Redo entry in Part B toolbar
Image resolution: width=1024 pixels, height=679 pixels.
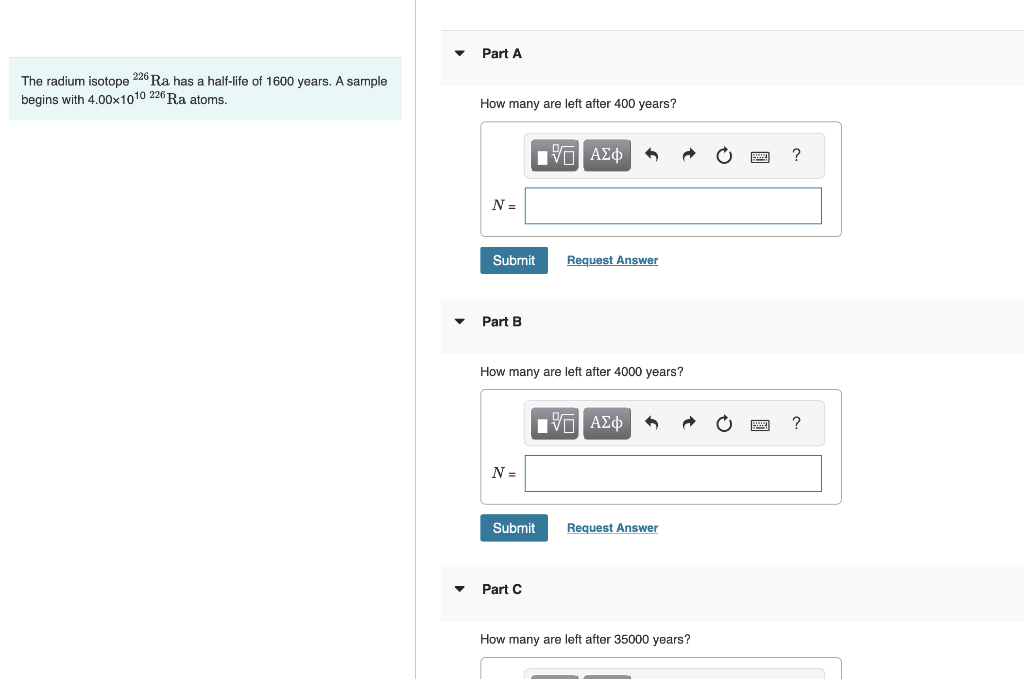click(688, 423)
